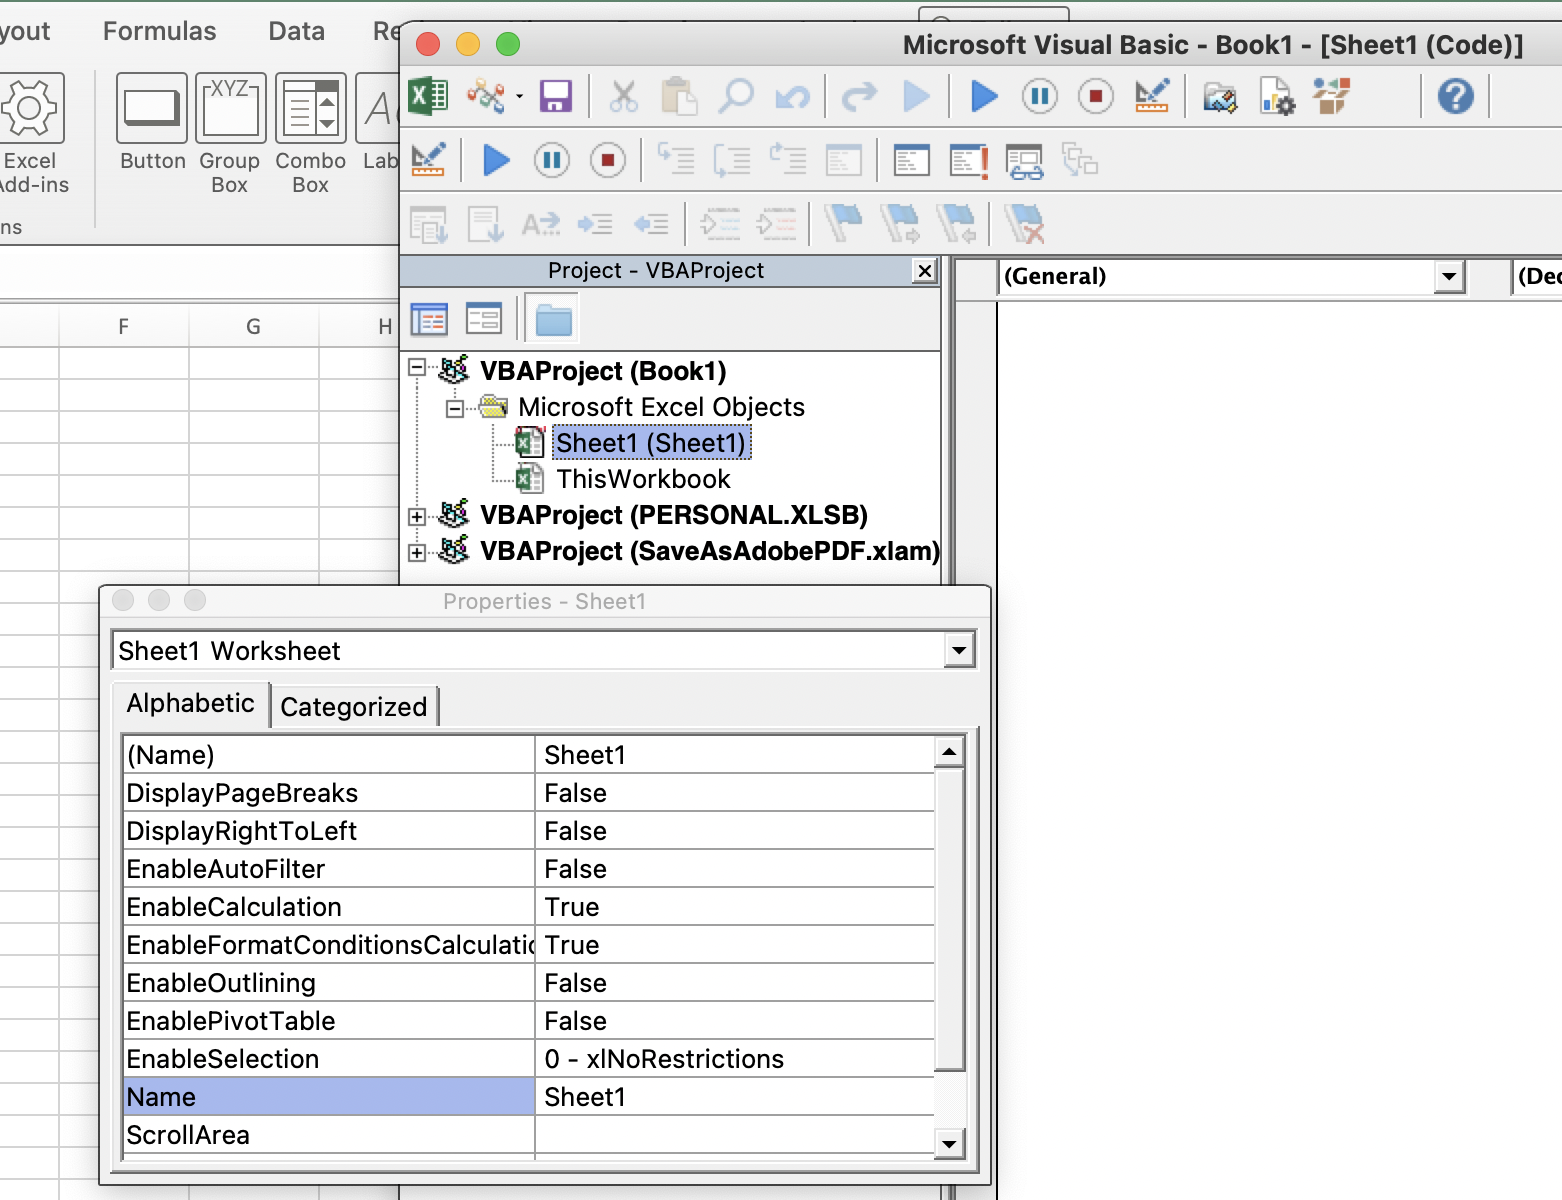Click the Save floppy disk icon

pyautogui.click(x=555, y=97)
